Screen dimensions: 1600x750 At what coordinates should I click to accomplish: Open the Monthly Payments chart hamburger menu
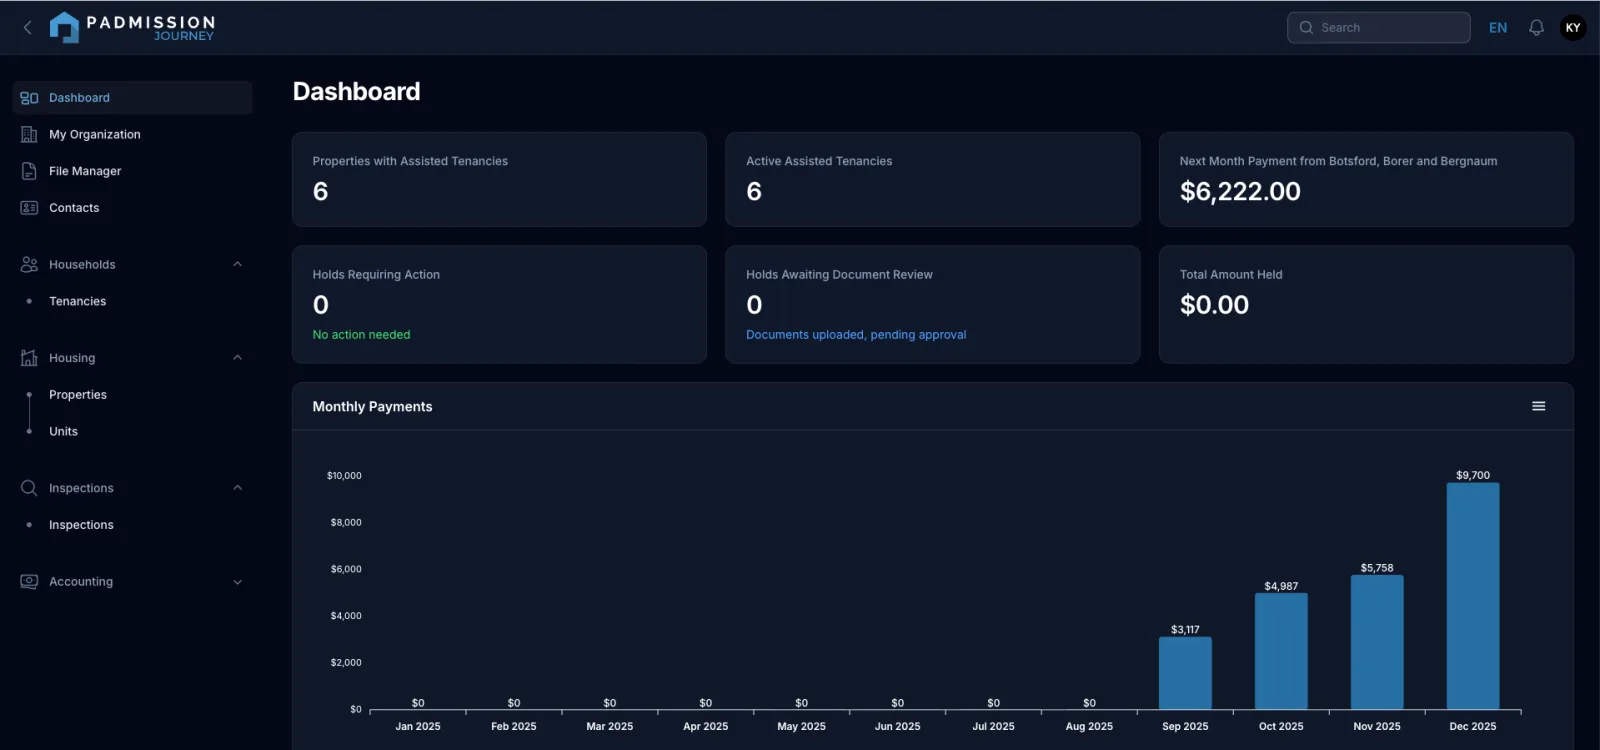click(1539, 406)
